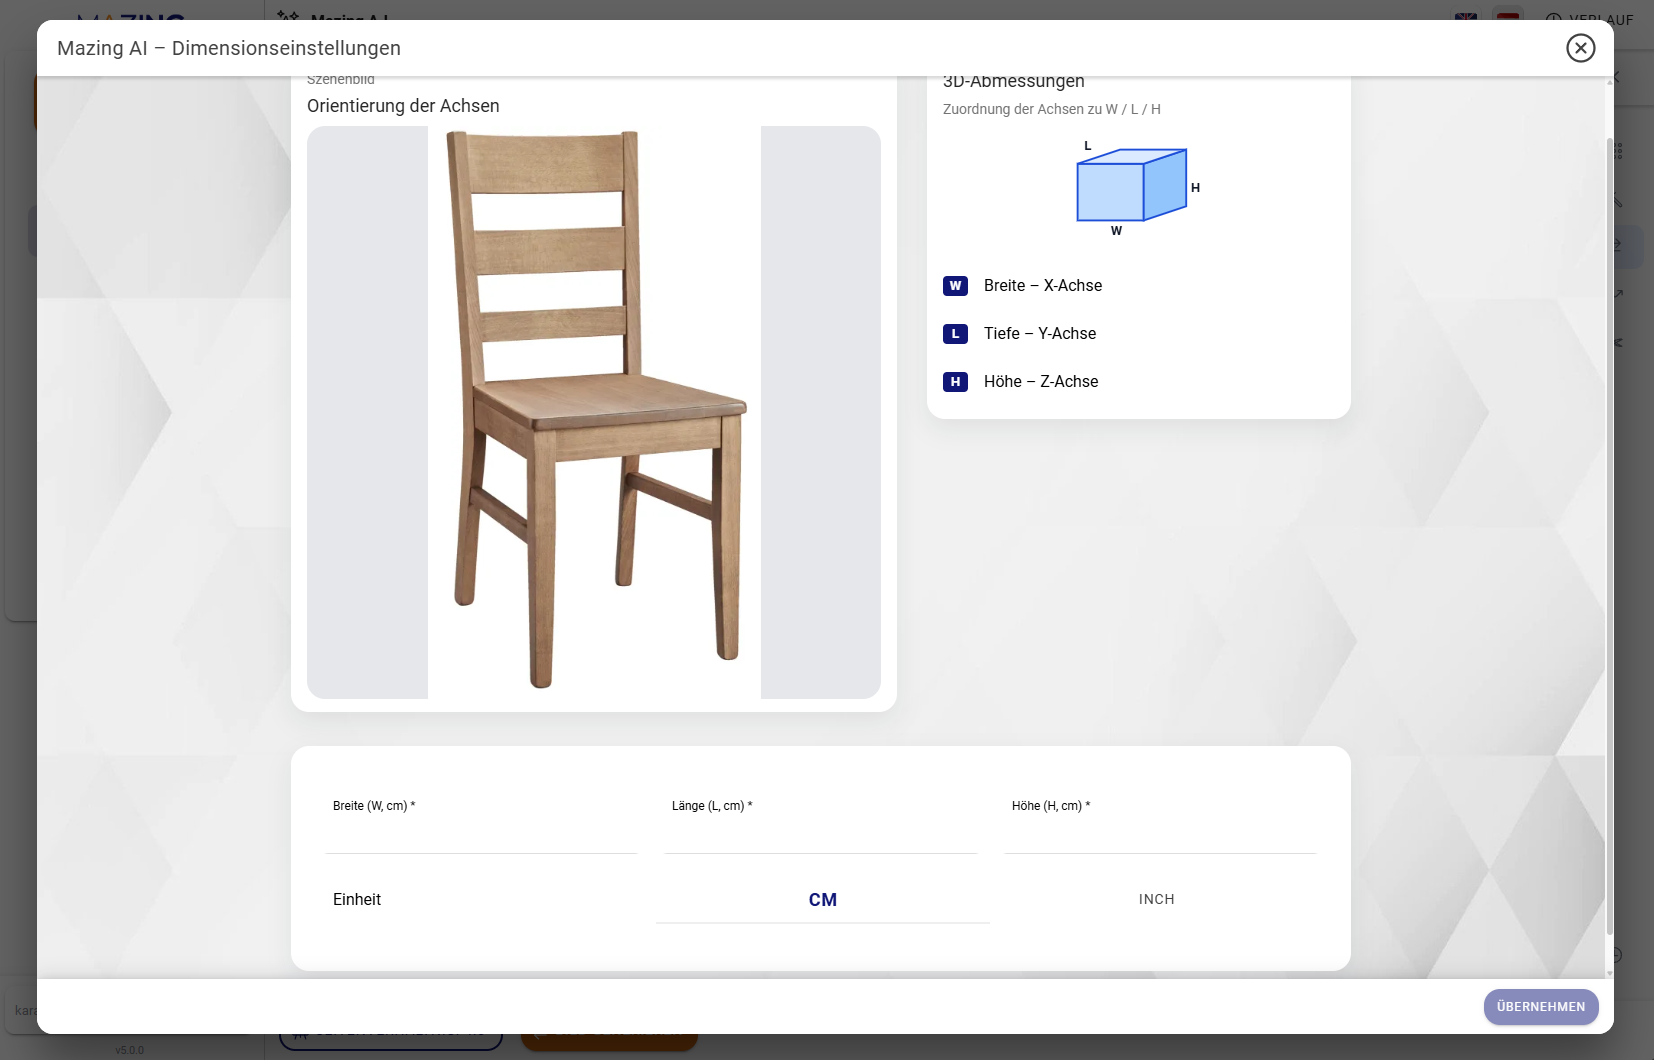The height and width of the screenshot is (1060, 1654).
Task: Focus the Breite (W, cm) input field
Action: point(481,835)
